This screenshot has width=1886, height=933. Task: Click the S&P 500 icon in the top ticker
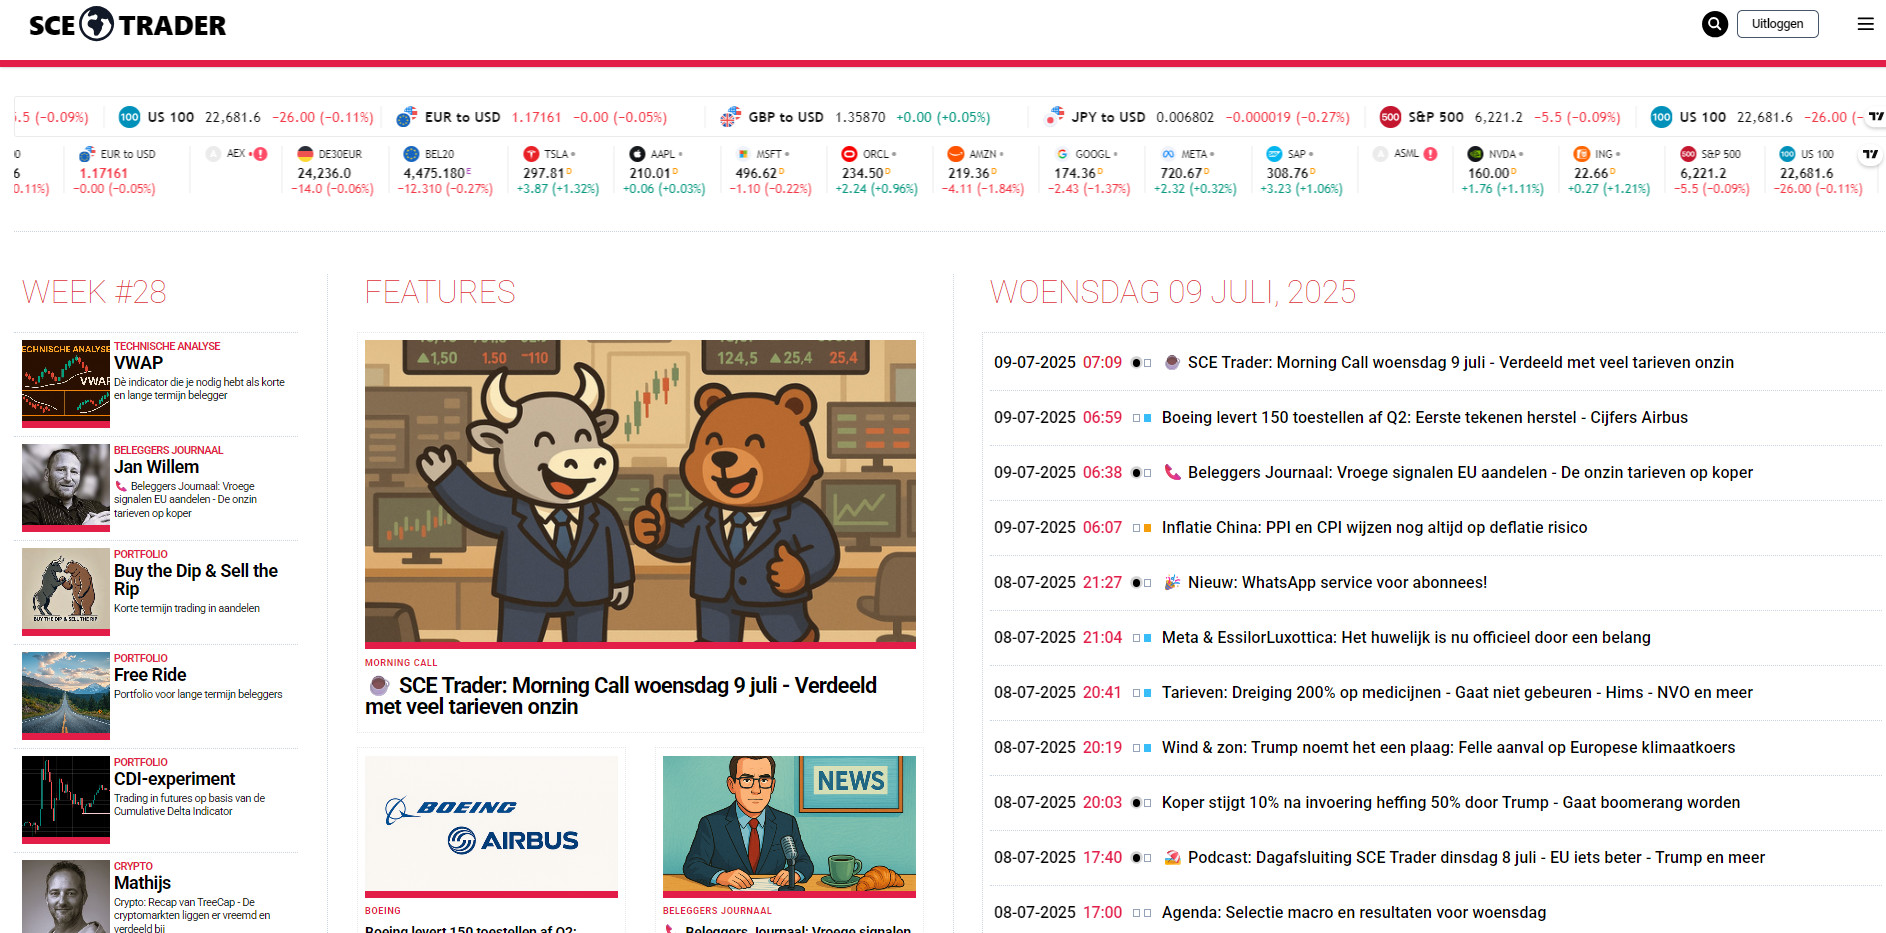tap(1390, 117)
